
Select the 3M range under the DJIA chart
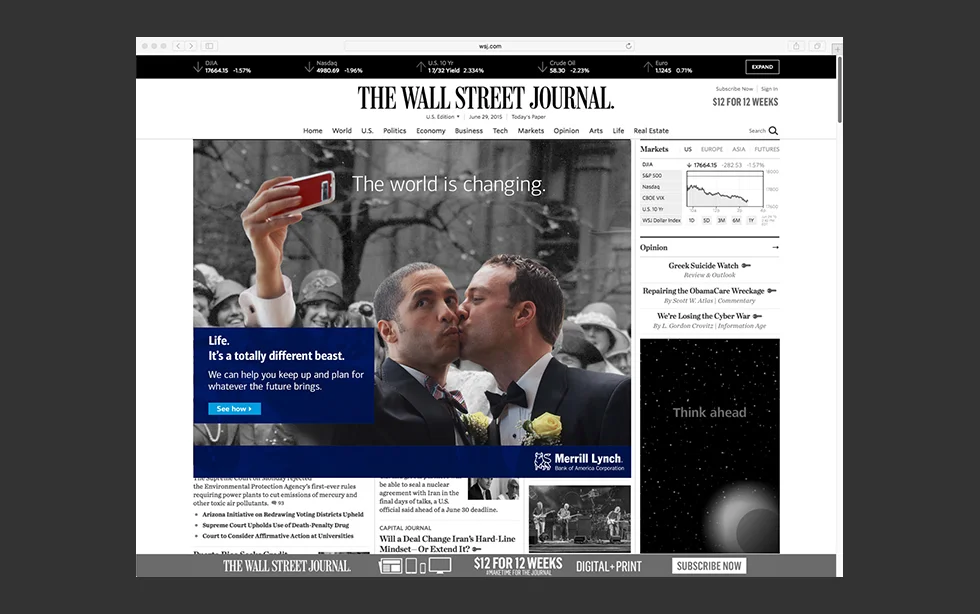(721, 220)
